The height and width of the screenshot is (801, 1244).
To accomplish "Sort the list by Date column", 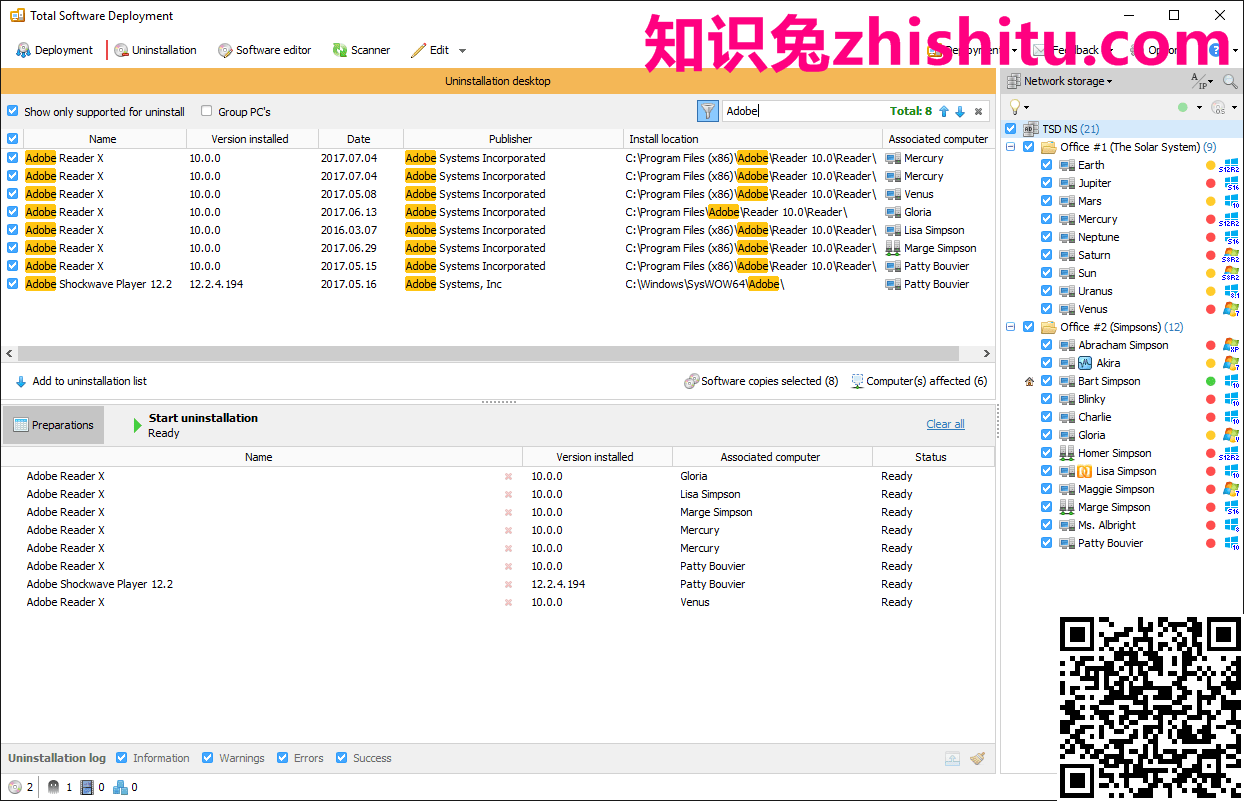I will pos(359,139).
